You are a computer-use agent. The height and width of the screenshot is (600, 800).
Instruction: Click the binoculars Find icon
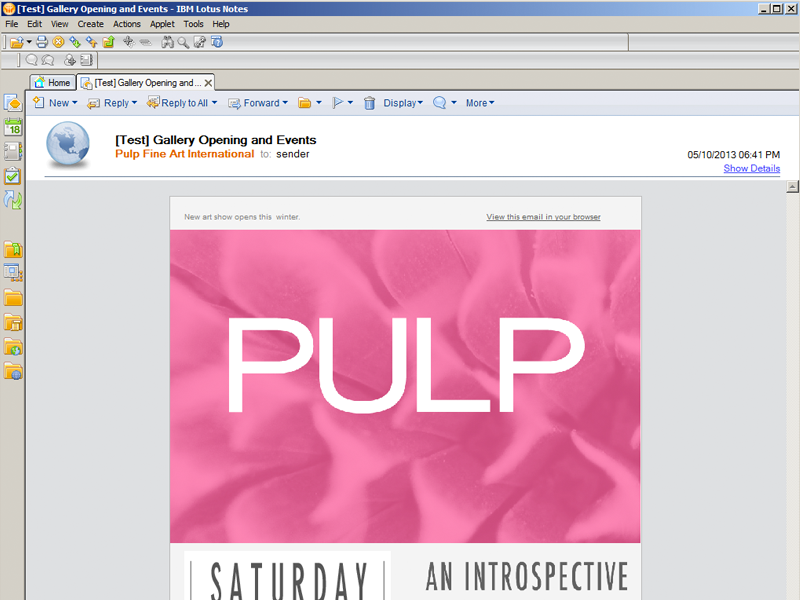click(167, 42)
